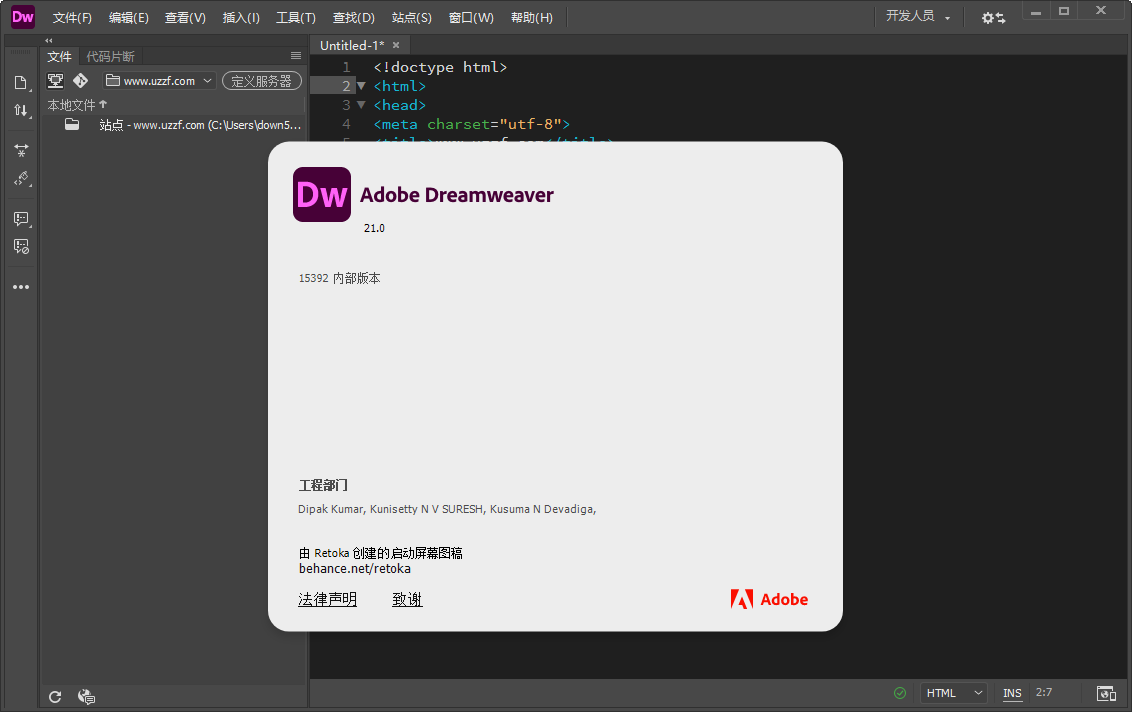
Task: Click the remove comment icon
Action: [21, 247]
